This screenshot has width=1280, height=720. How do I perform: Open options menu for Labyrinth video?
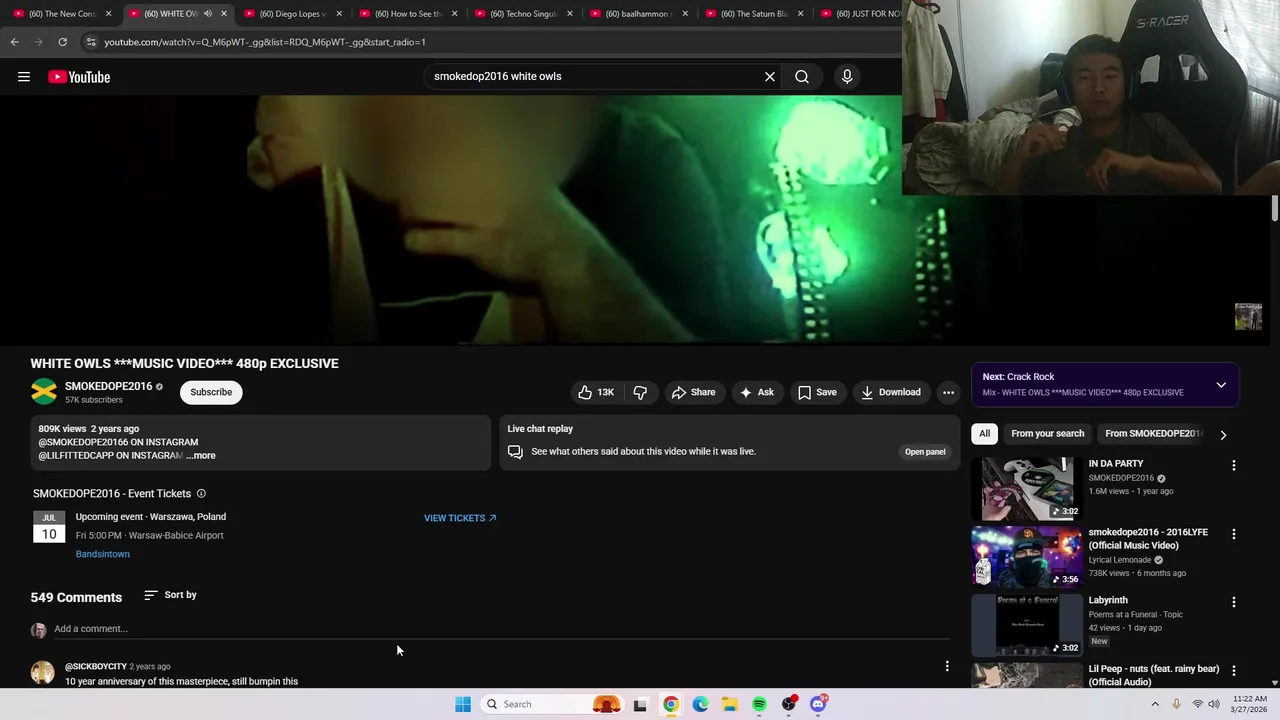[1234, 602]
